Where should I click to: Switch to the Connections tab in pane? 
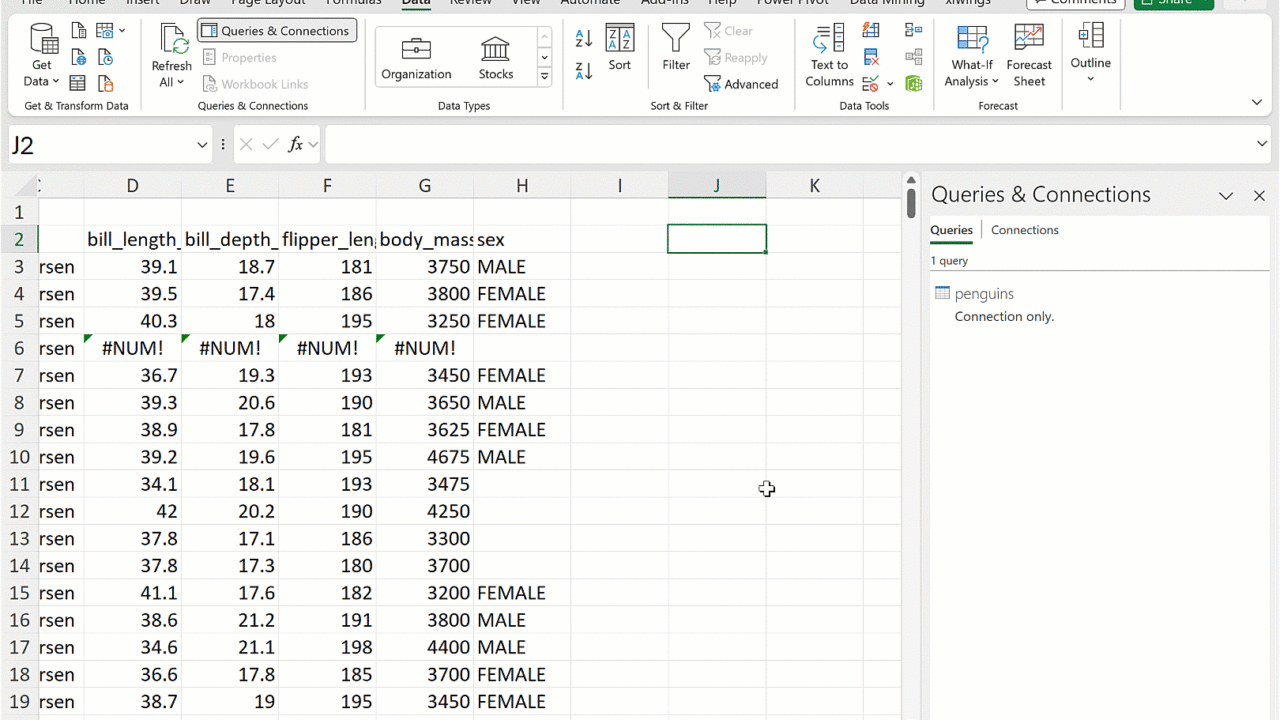[1024, 230]
